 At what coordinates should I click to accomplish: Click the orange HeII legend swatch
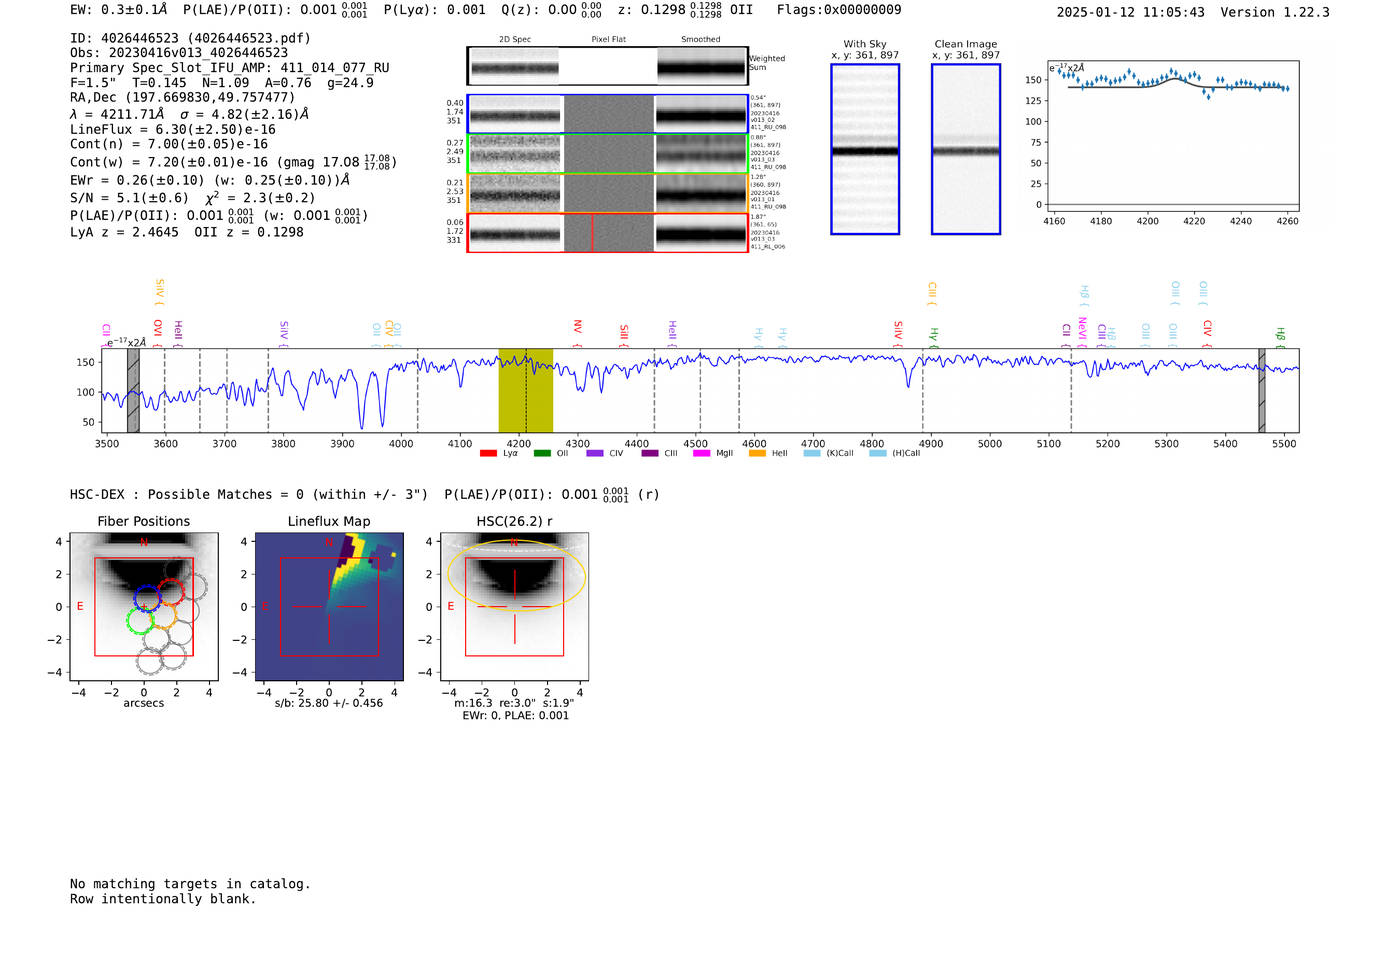[757, 453]
